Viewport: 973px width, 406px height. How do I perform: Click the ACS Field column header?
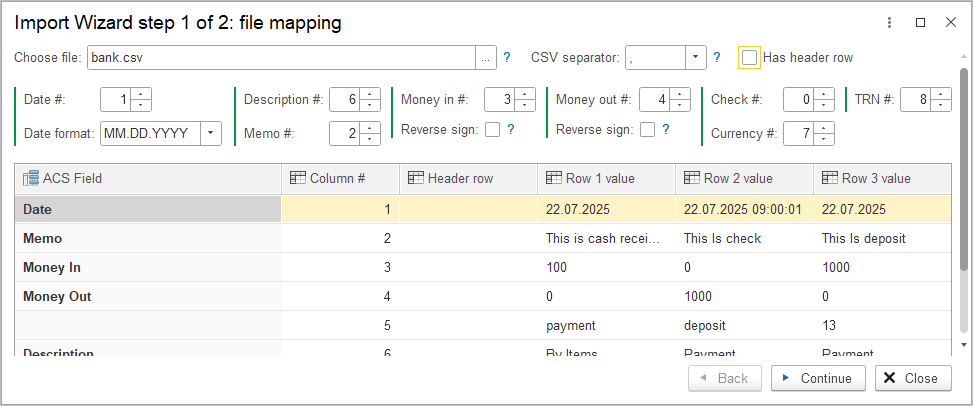click(x=148, y=178)
